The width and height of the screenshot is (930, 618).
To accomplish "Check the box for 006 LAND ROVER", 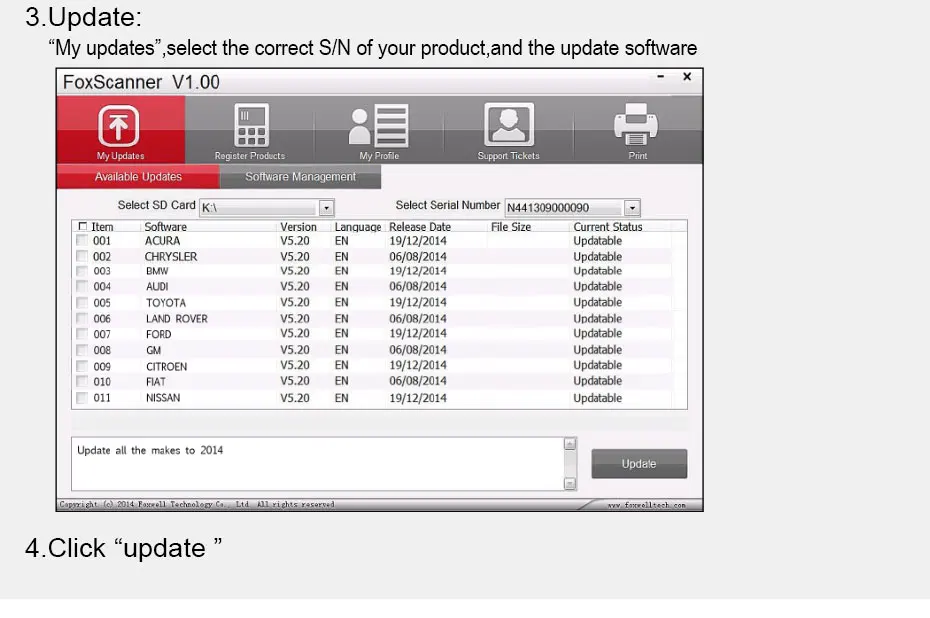I will (x=82, y=318).
